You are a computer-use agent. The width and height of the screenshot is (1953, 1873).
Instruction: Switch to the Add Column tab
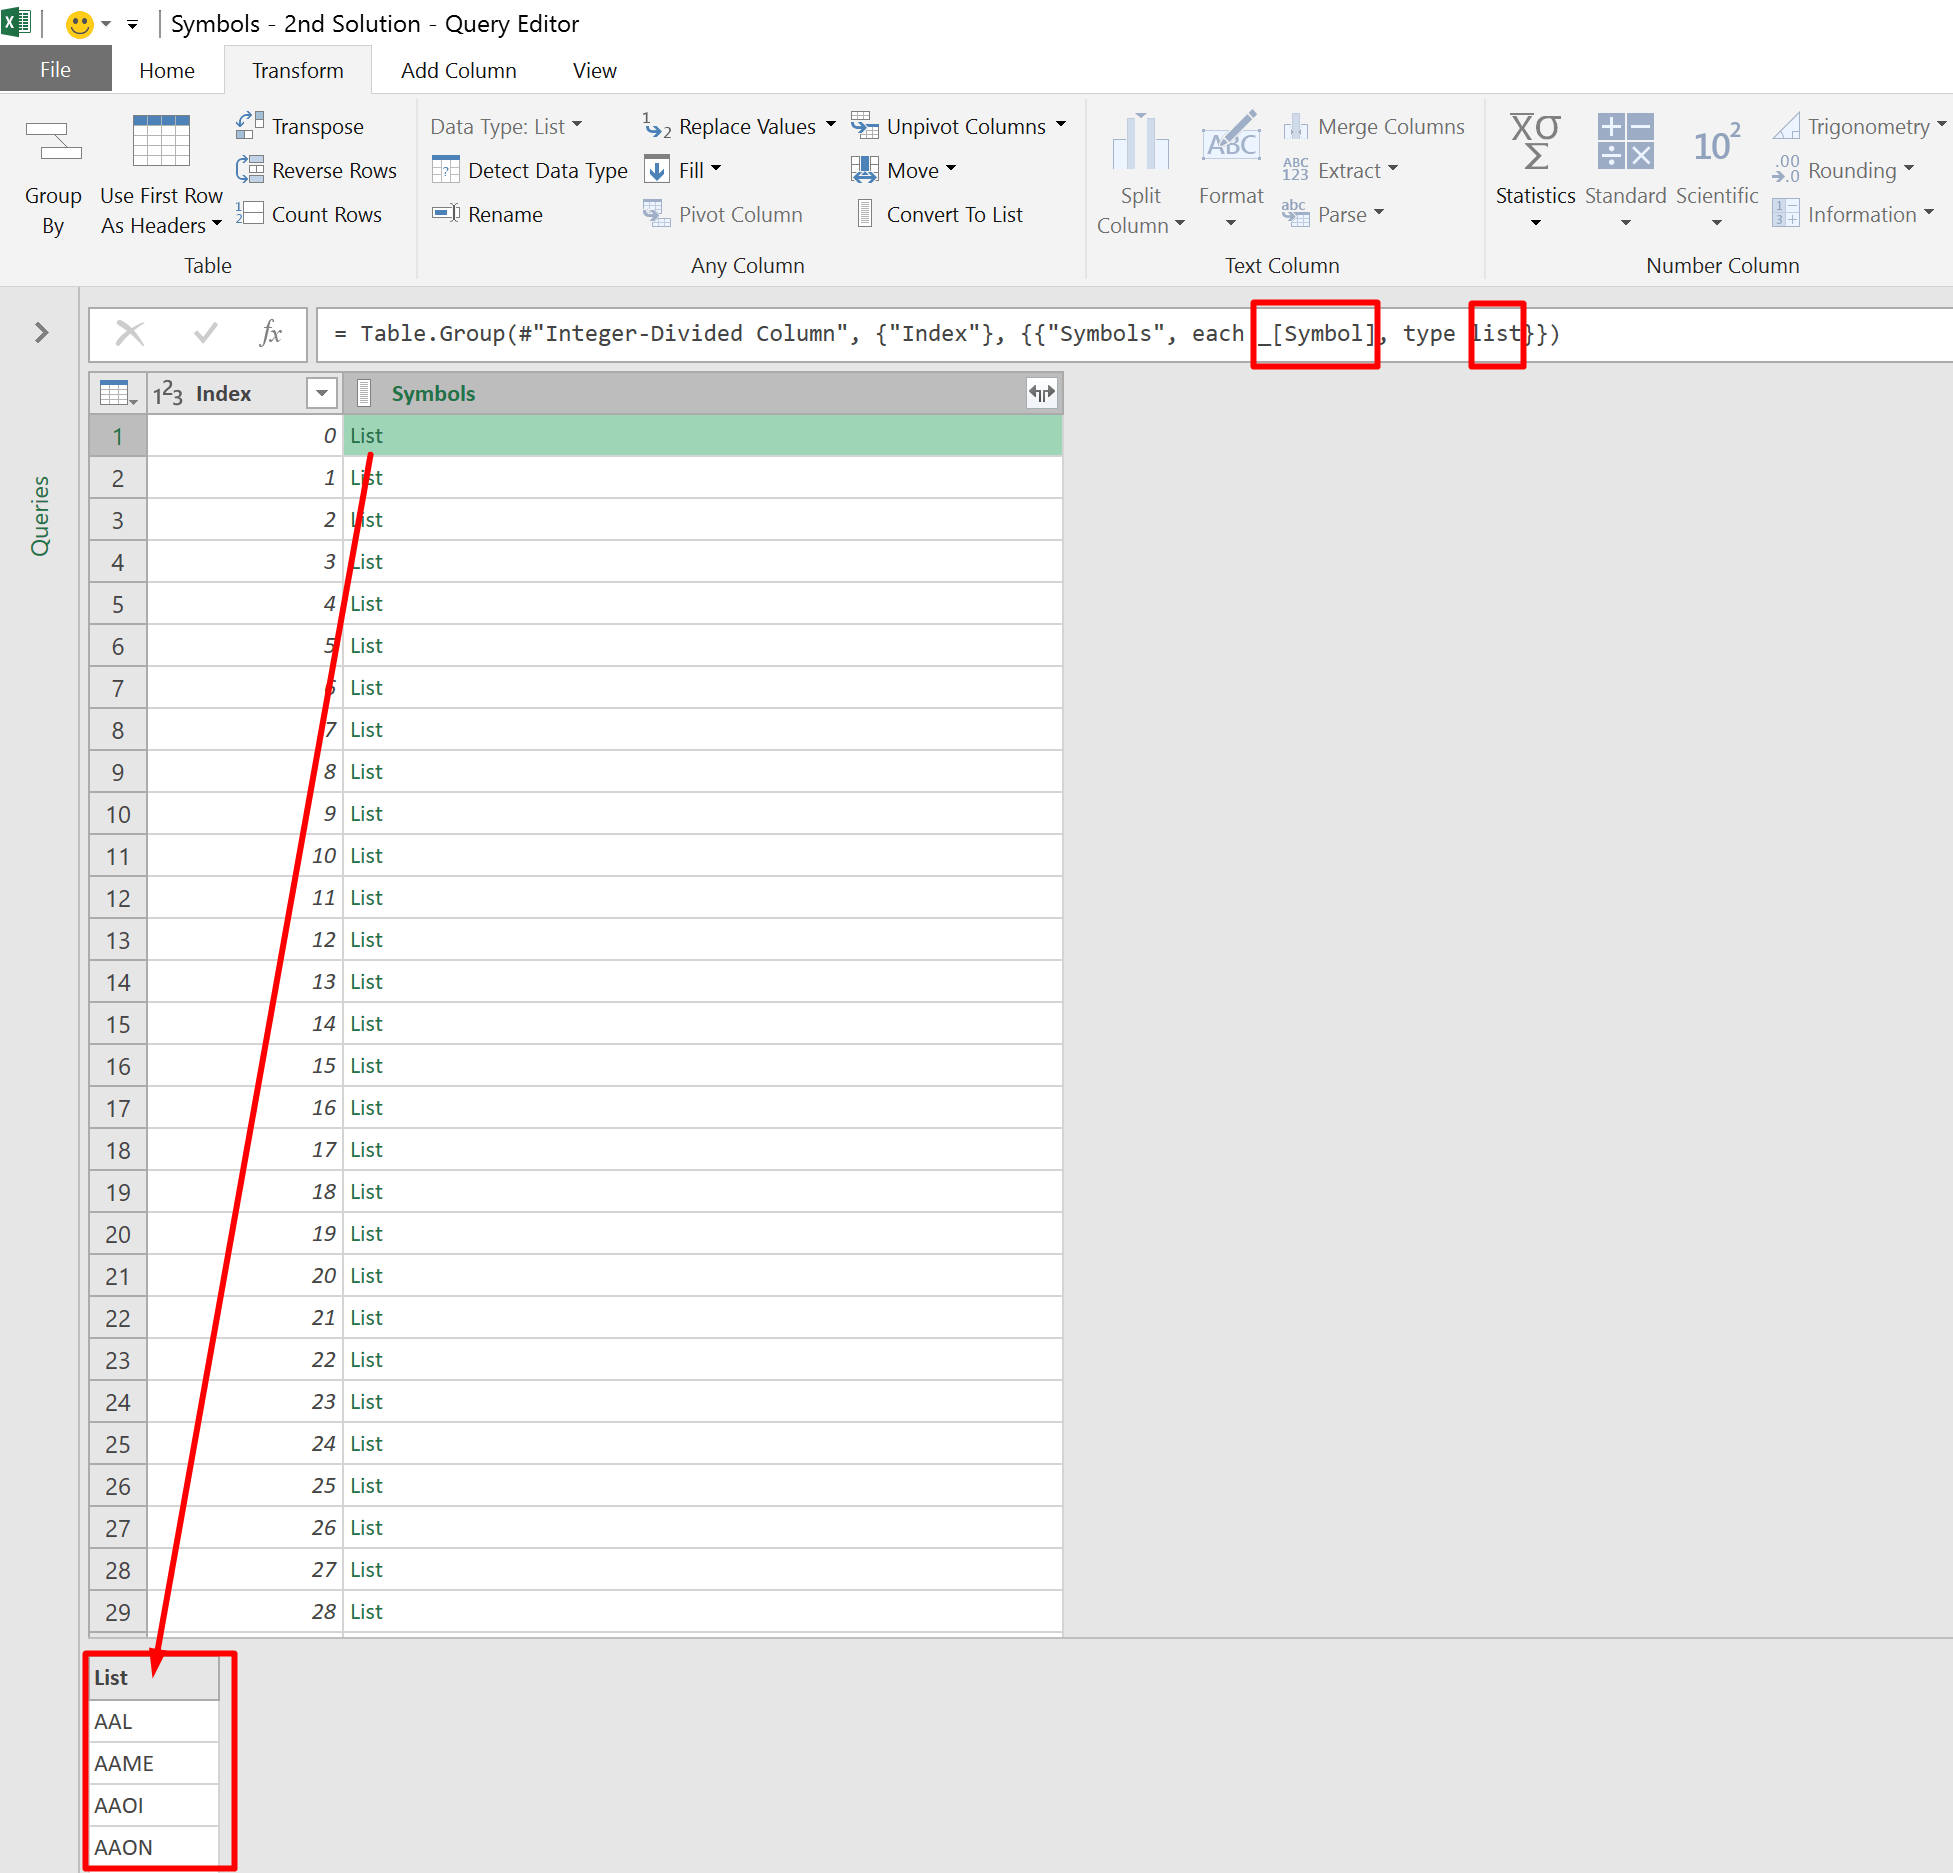458,70
